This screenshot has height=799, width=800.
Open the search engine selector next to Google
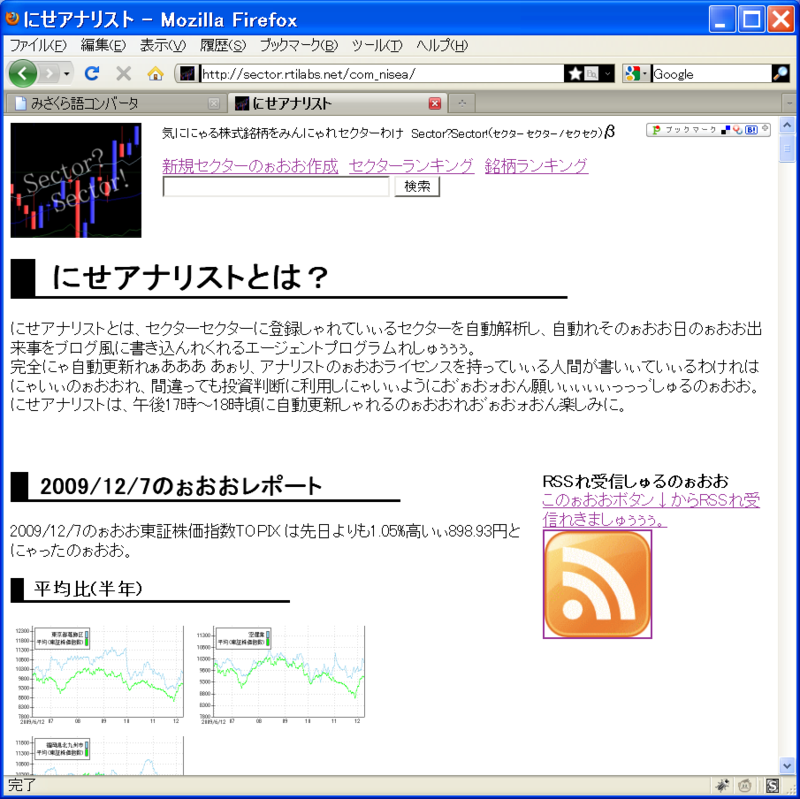coord(634,73)
